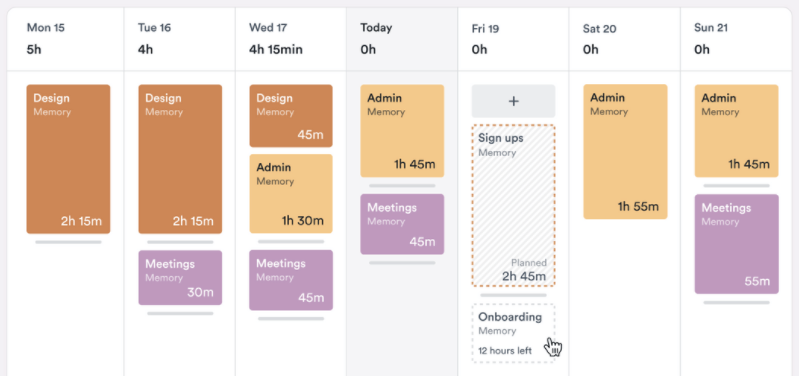
Task: Open Monday's Design entry of 2h 15m
Action: click(x=68, y=159)
